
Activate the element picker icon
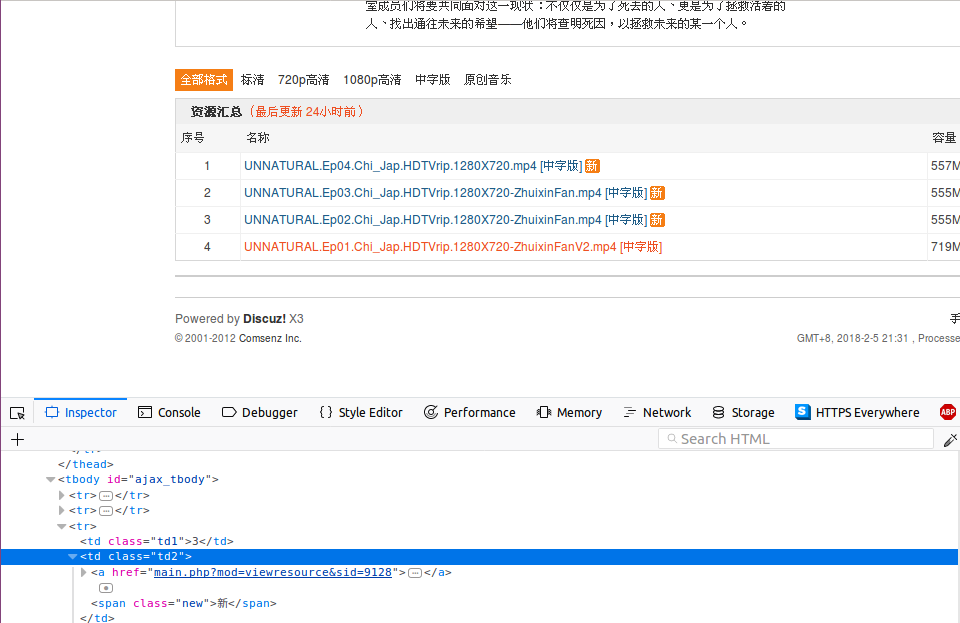click(17, 413)
